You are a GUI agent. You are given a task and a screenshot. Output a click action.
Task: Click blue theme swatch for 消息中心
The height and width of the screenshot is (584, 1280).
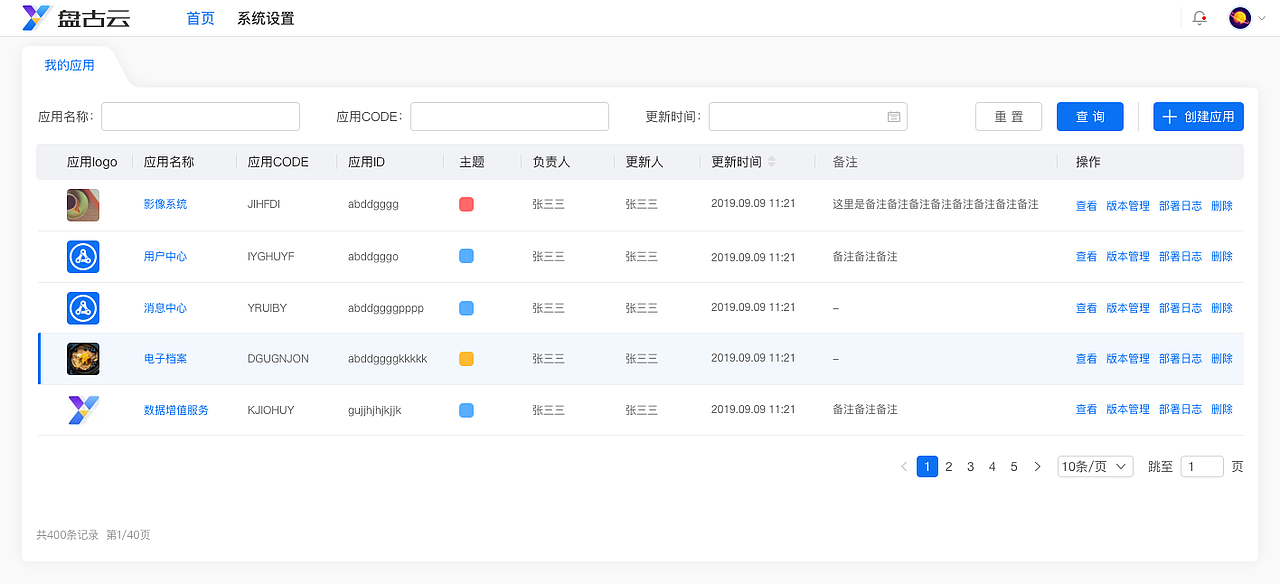[466, 308]
